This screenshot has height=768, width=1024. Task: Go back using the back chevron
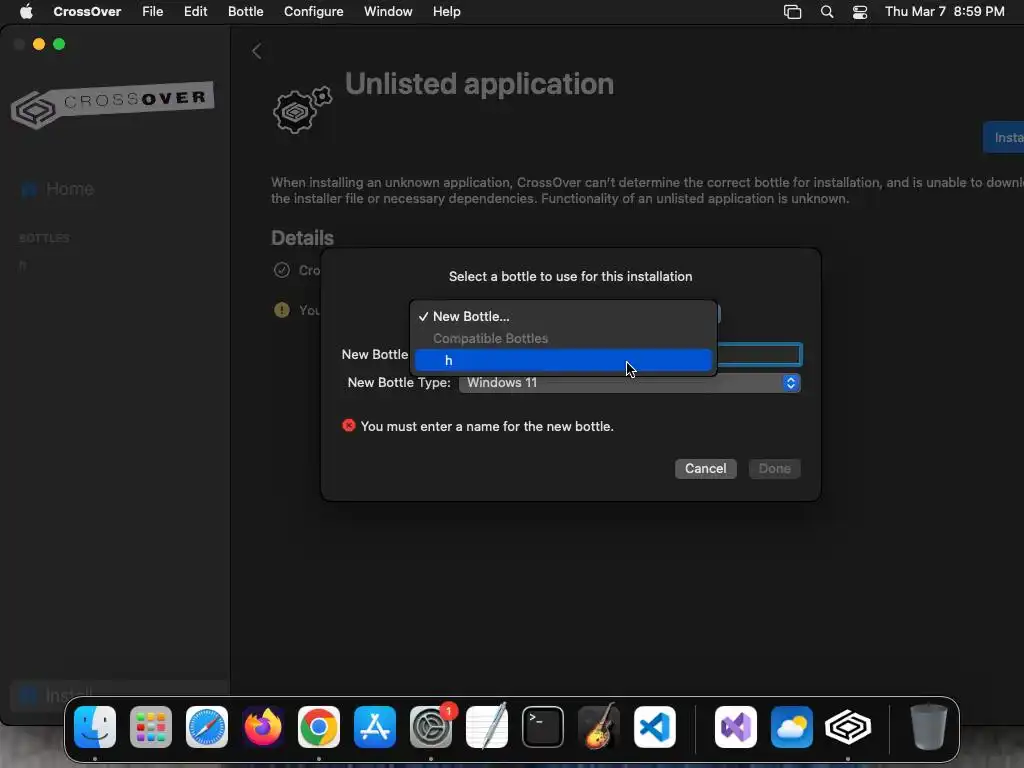(x=257, y=51)
